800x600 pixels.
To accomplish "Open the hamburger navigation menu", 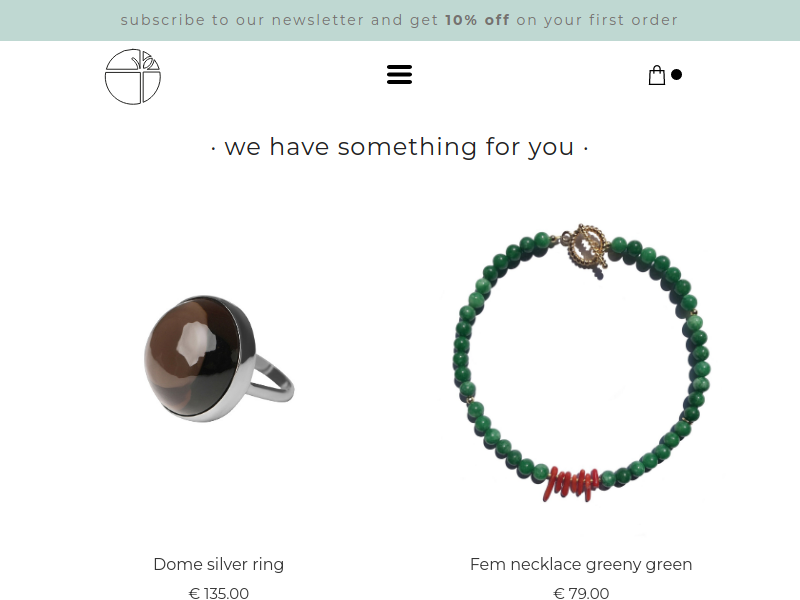I will pyautogui.click(x=399, y=74).
